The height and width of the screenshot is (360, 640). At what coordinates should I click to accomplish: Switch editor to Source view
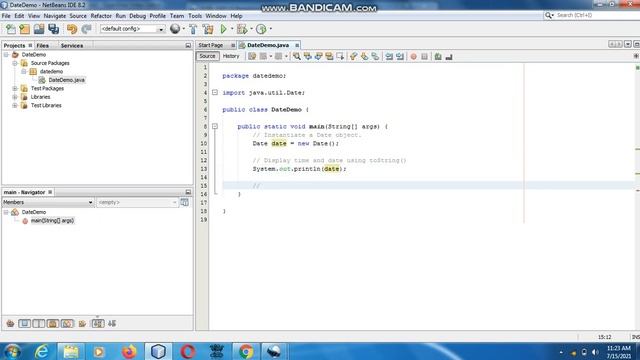pyautogui.click(x=207, y=56)
